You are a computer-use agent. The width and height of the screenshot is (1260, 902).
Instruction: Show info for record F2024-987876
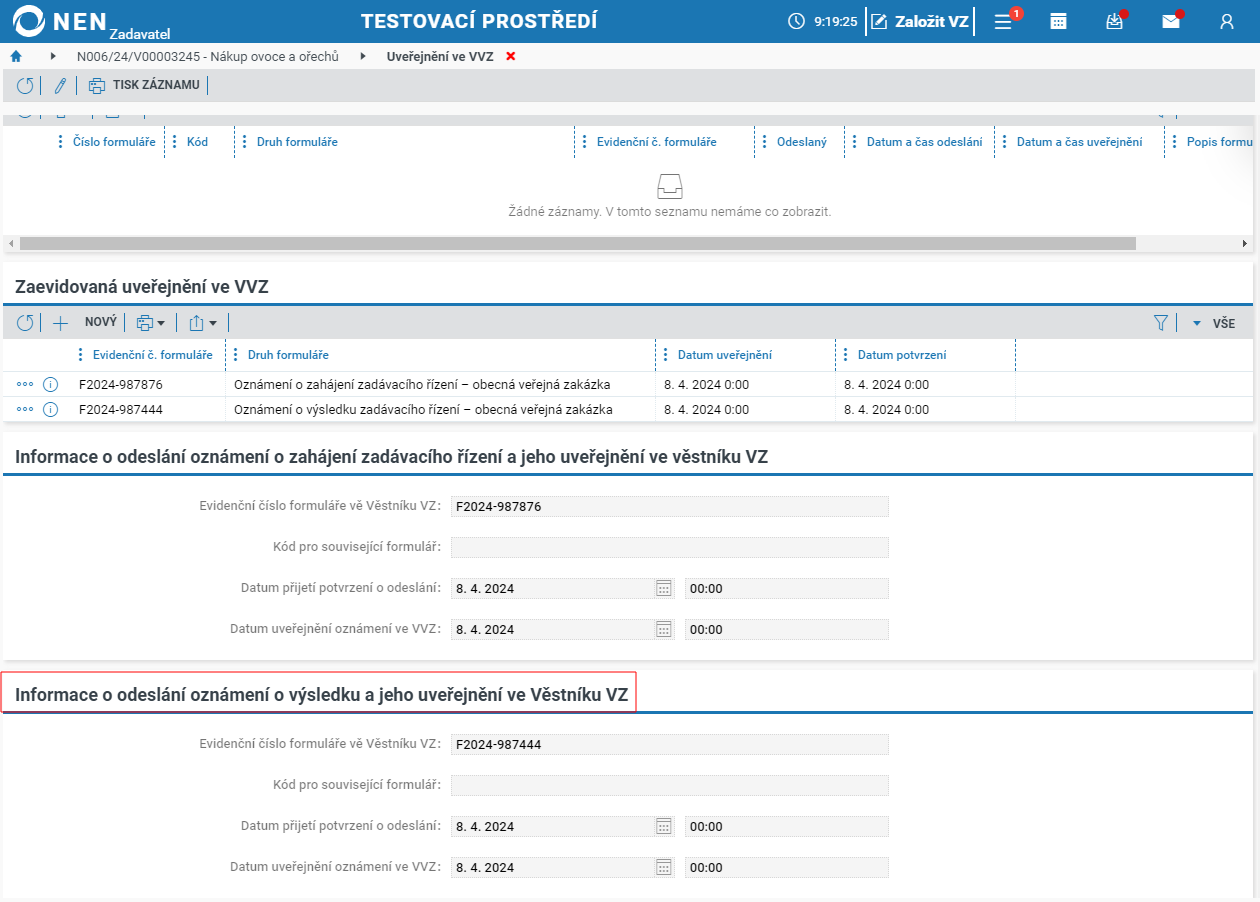(51, 384)
